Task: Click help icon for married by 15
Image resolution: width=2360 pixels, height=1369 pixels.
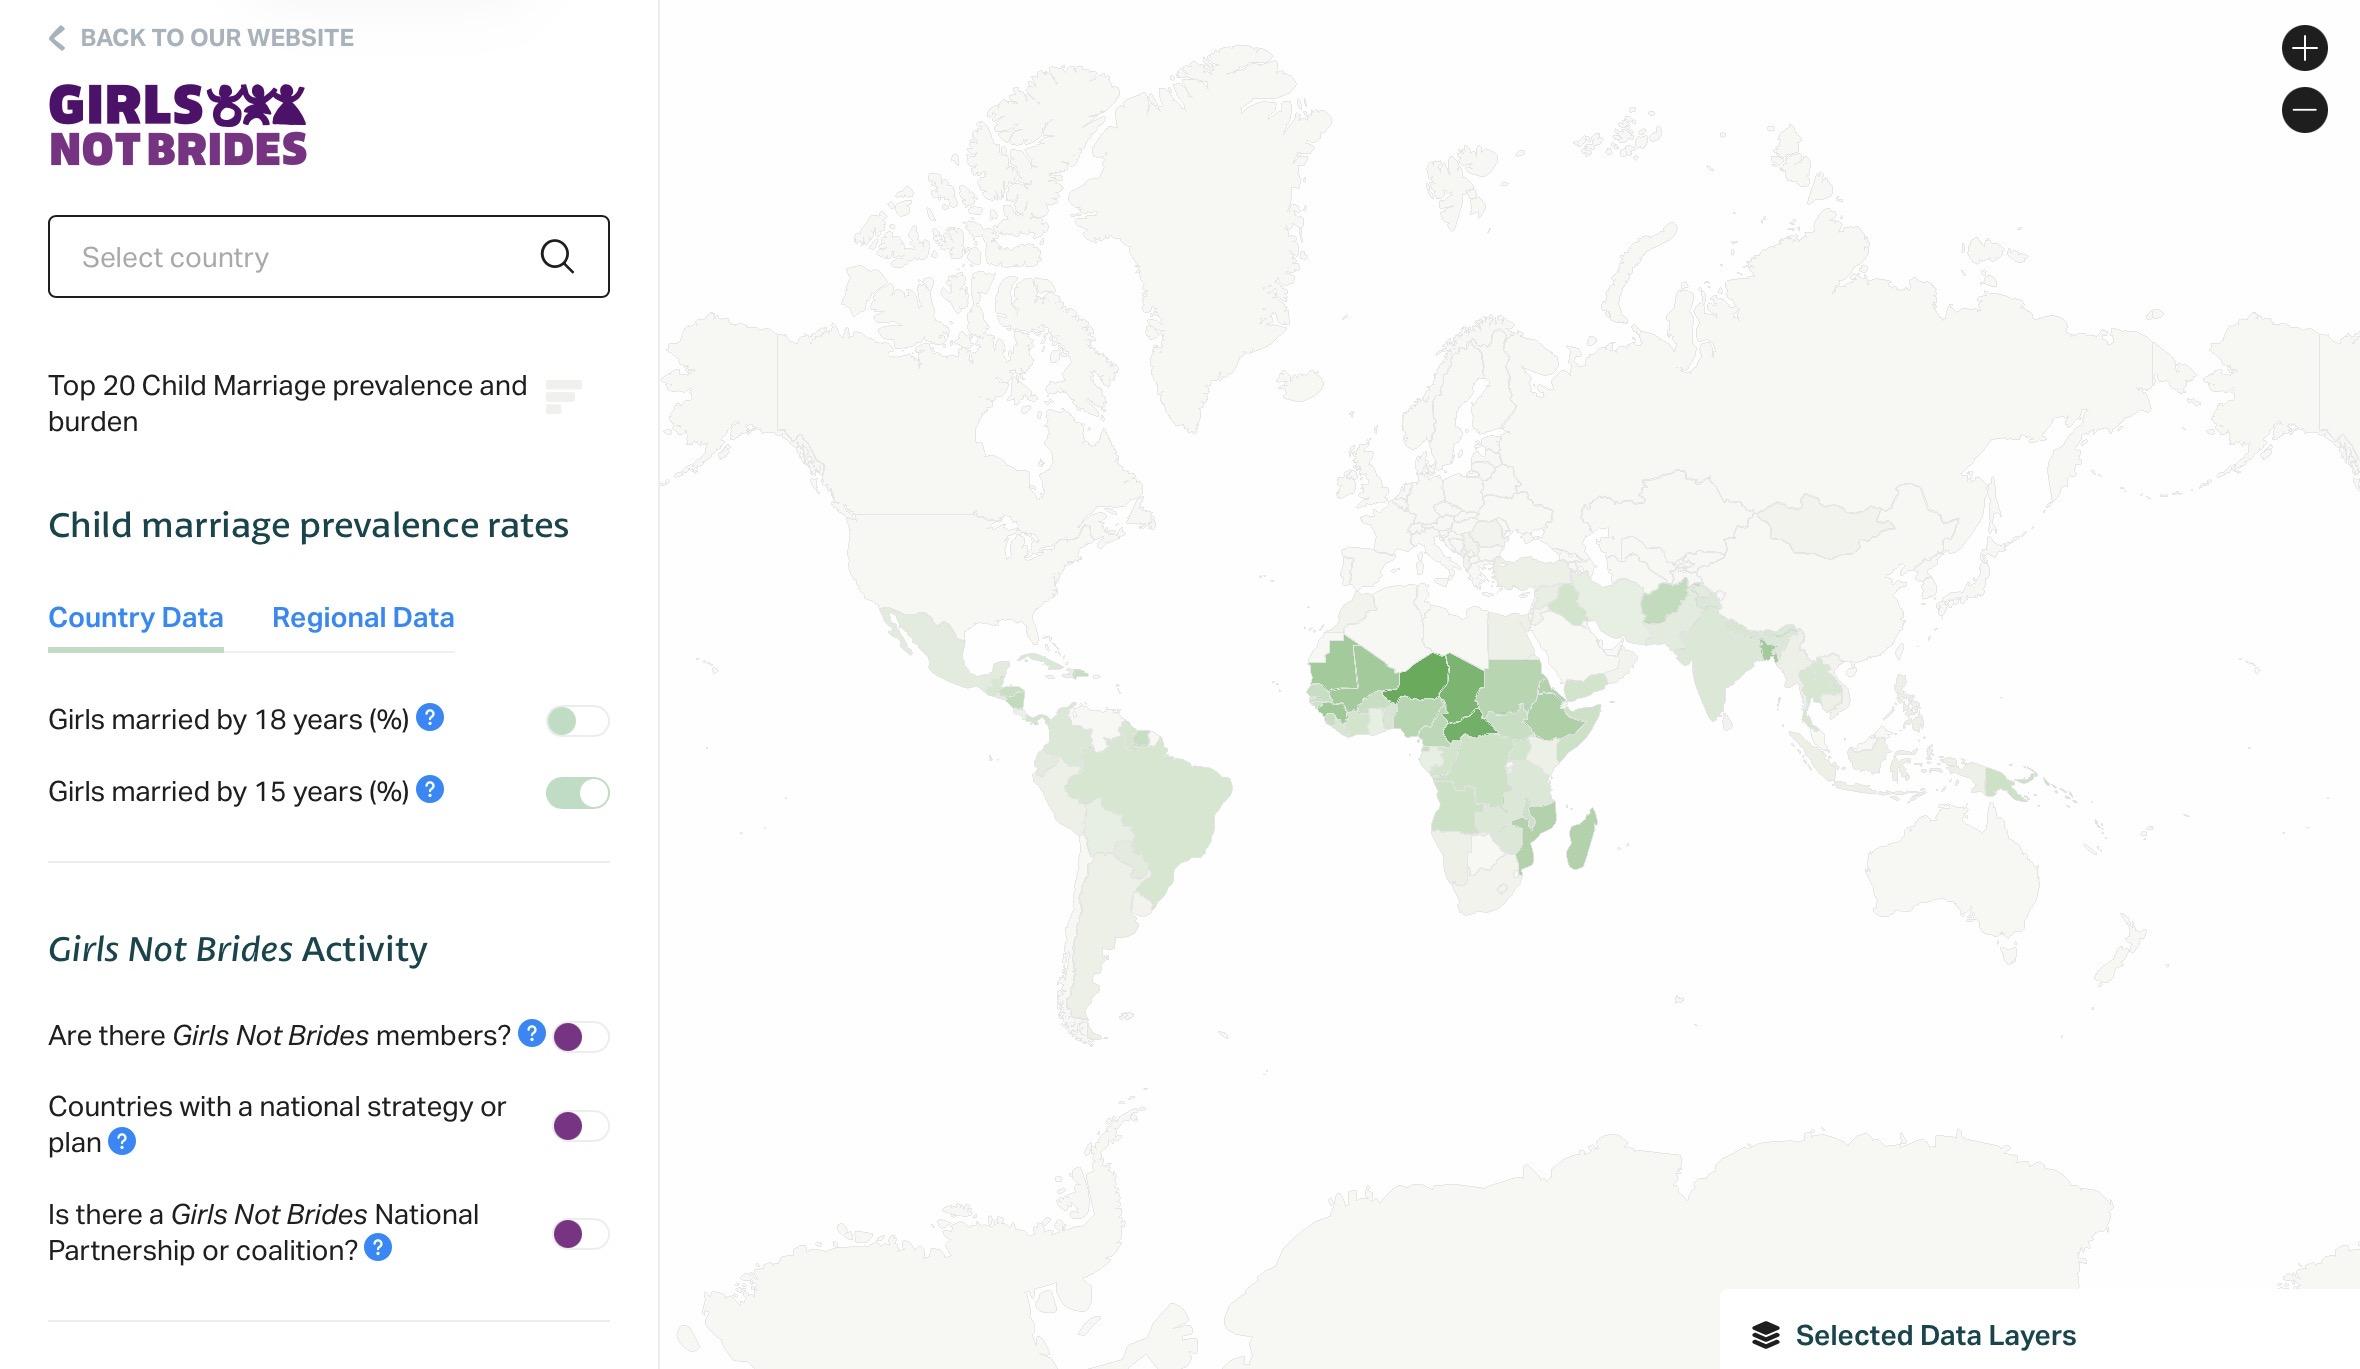Action: 430,789
